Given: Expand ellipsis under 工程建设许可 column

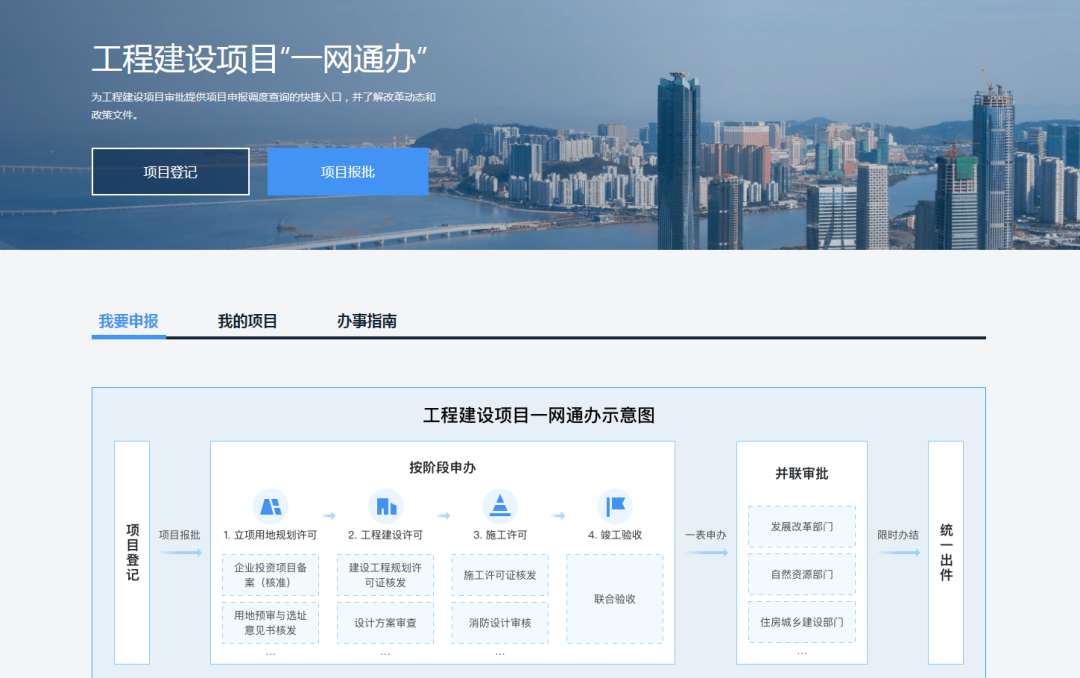Looking at the screenshot, I should coord(386,653).
